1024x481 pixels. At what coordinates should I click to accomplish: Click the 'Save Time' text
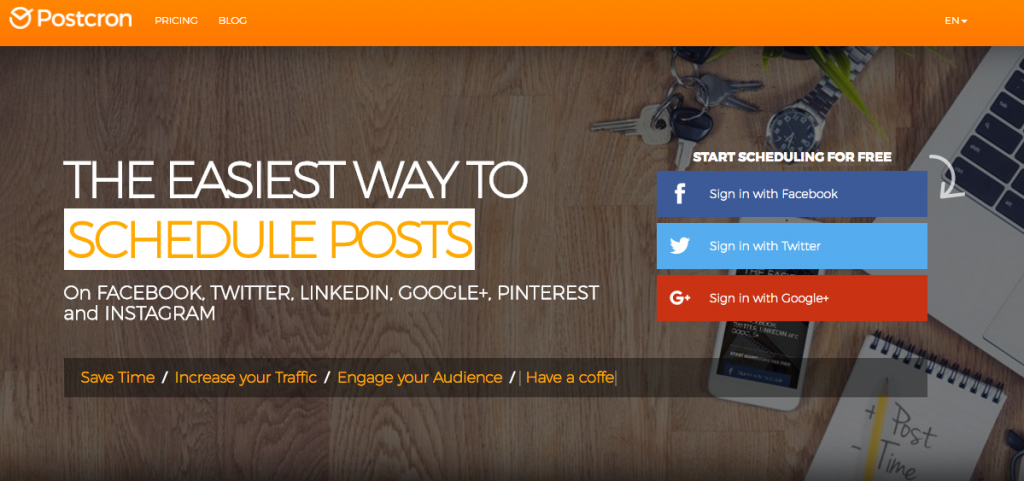(x=118, y=377)
